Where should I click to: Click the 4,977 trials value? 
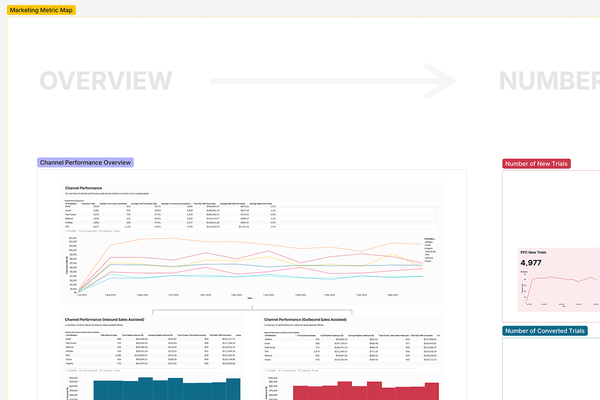532,263
